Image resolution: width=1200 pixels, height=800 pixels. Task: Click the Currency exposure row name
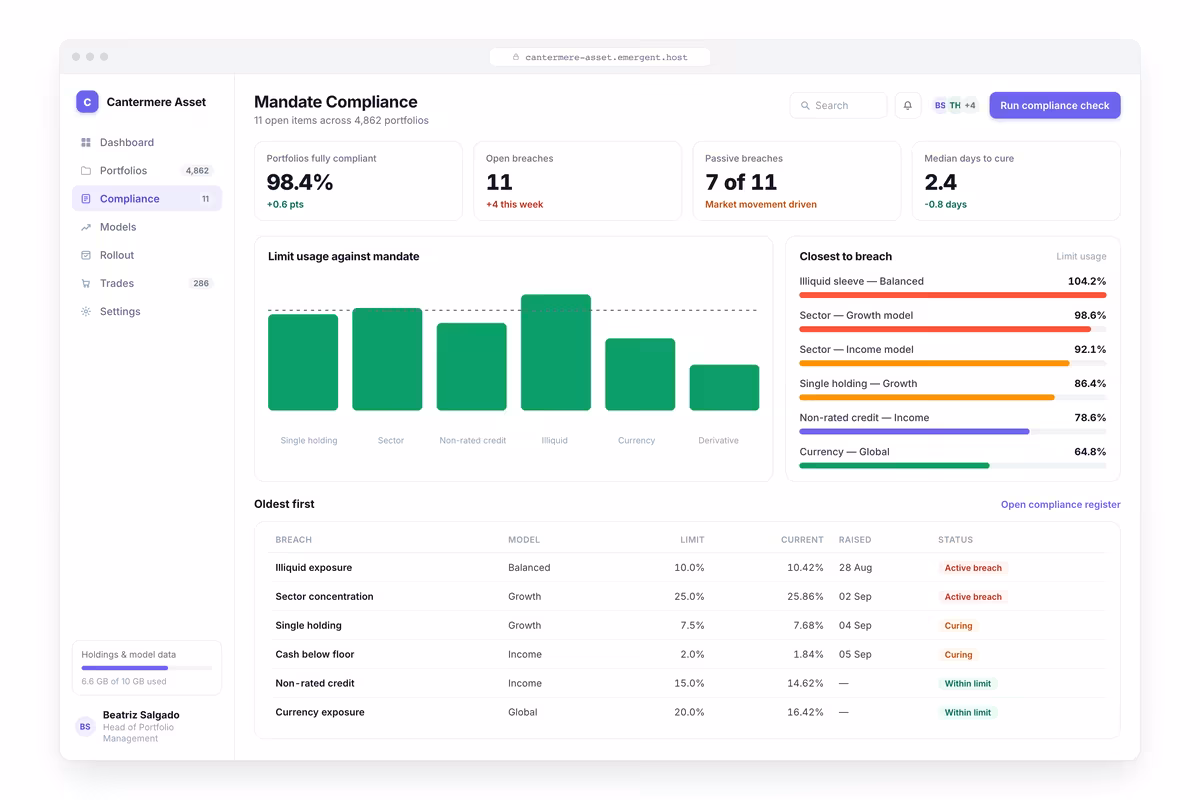[320, 713]
